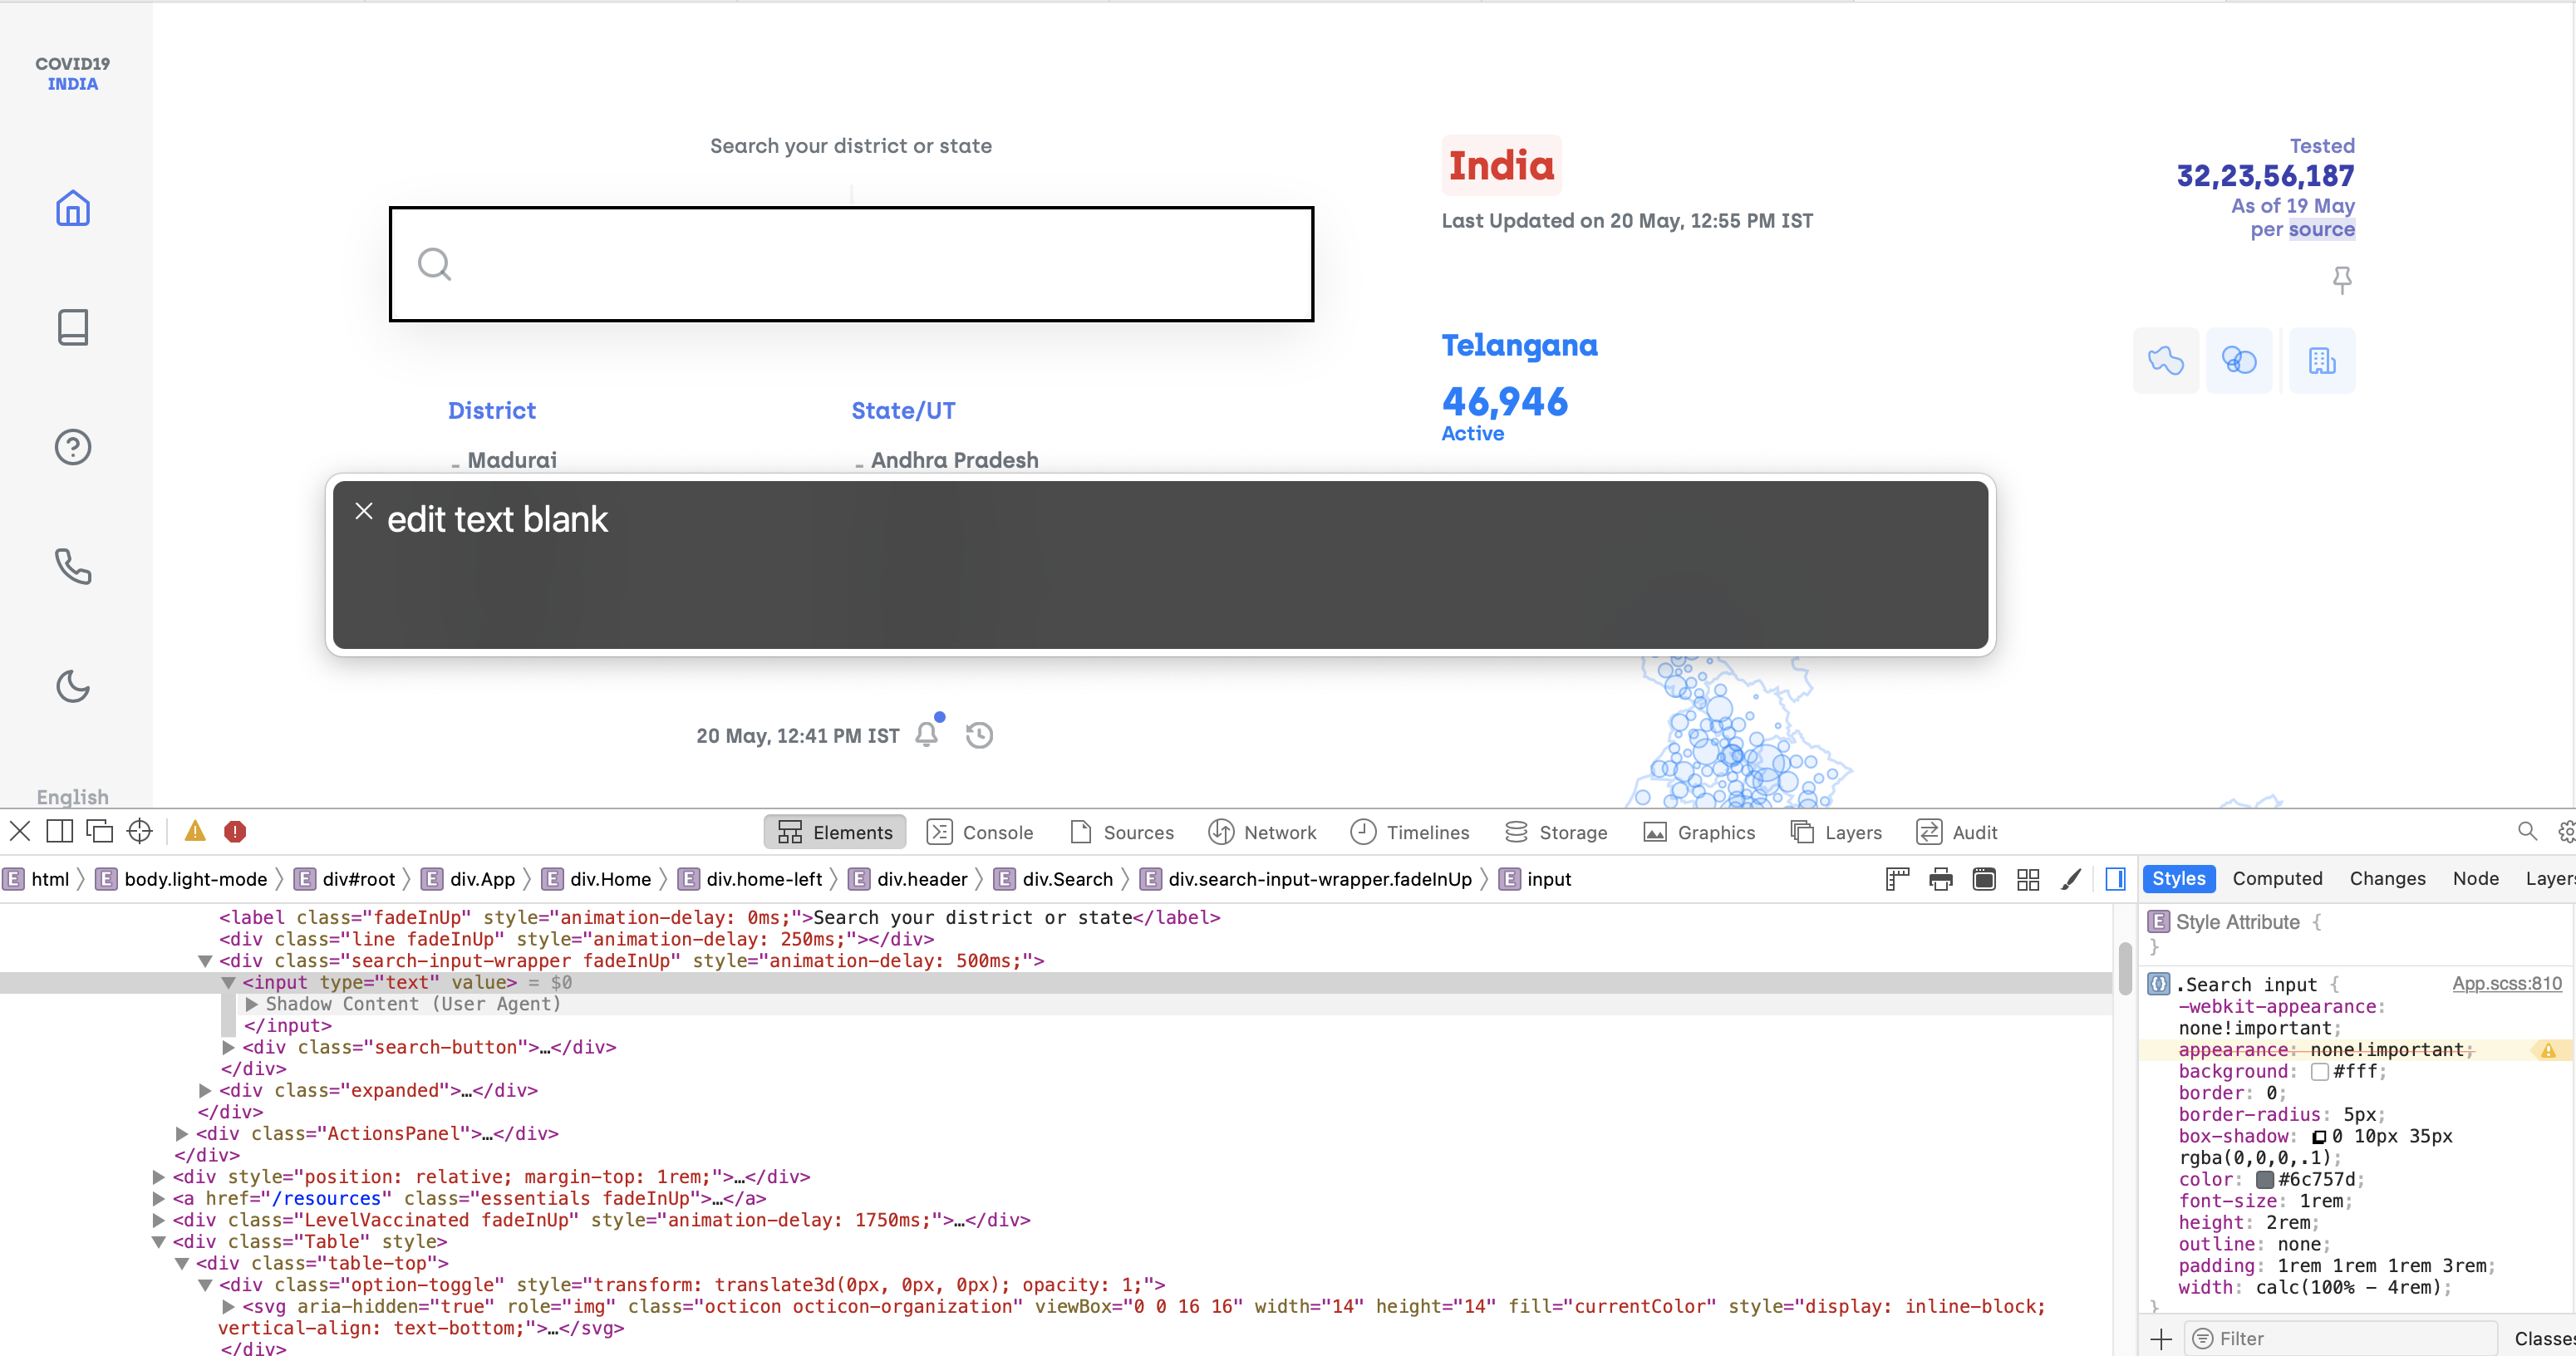Viewport: 2576px width, 1356px height.
Task: Click the dark mode toggle icon in sidebar
Action: [x=75, y=685]
